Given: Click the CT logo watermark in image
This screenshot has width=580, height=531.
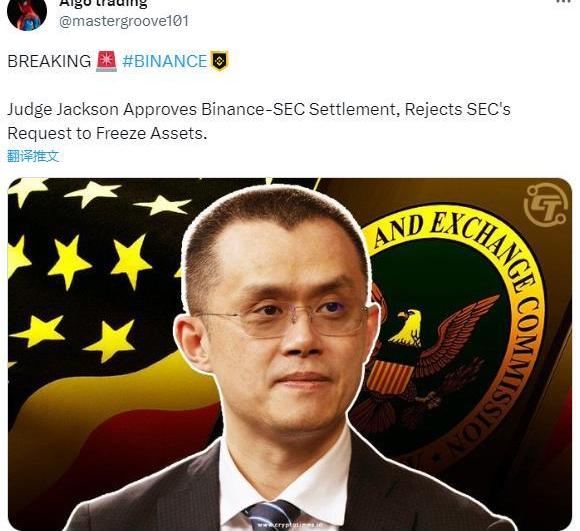Looking at the screenshot, I should pos(546,205).
